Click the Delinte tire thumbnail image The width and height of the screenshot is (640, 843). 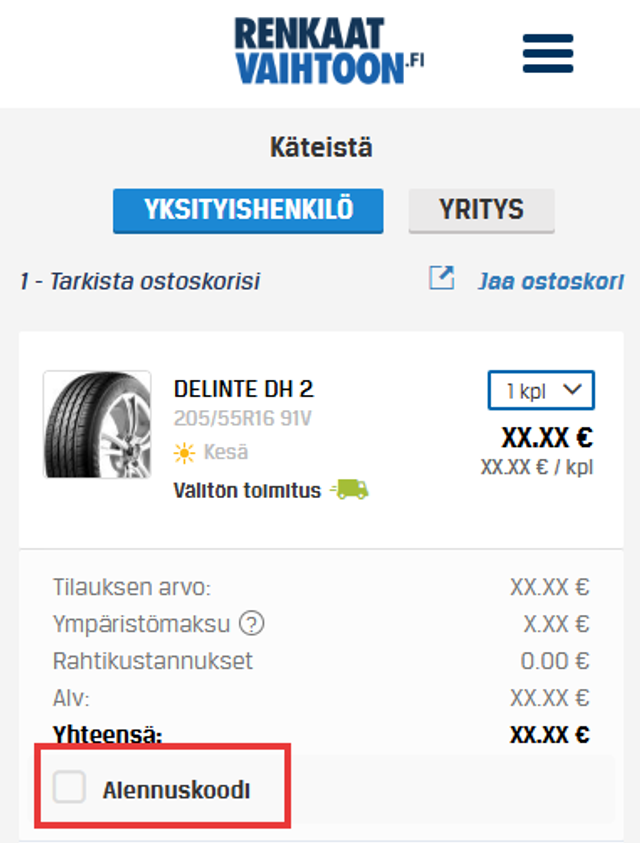click(97, 425)
